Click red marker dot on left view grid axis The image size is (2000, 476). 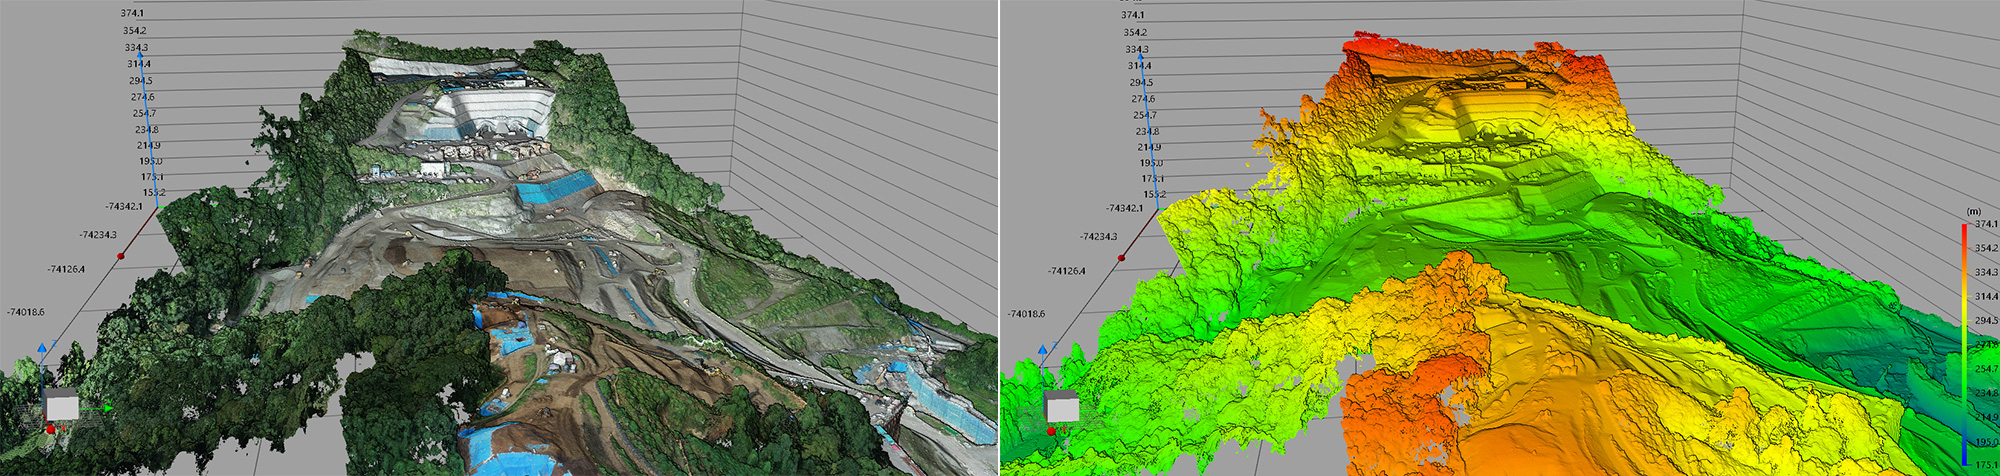tap(121, 257)
